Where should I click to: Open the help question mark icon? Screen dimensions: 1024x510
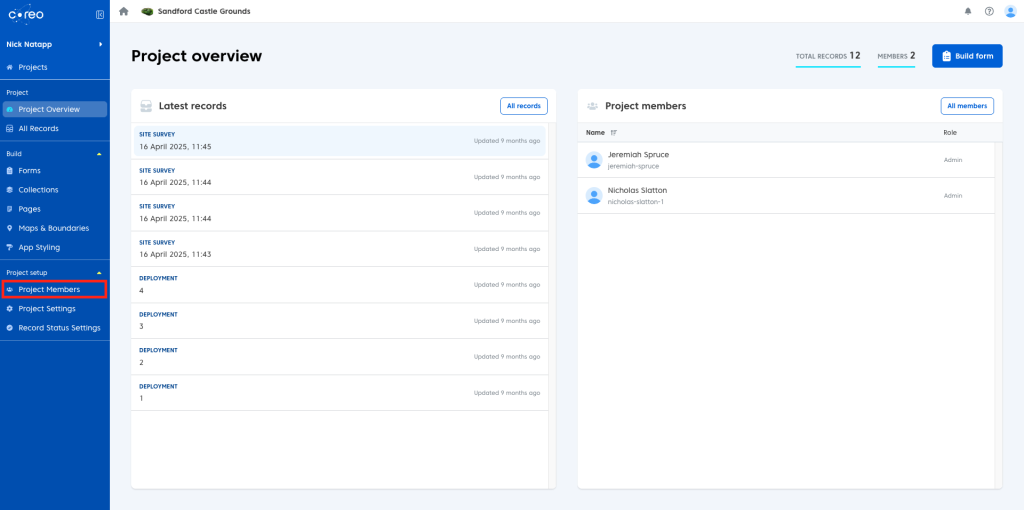989,11
